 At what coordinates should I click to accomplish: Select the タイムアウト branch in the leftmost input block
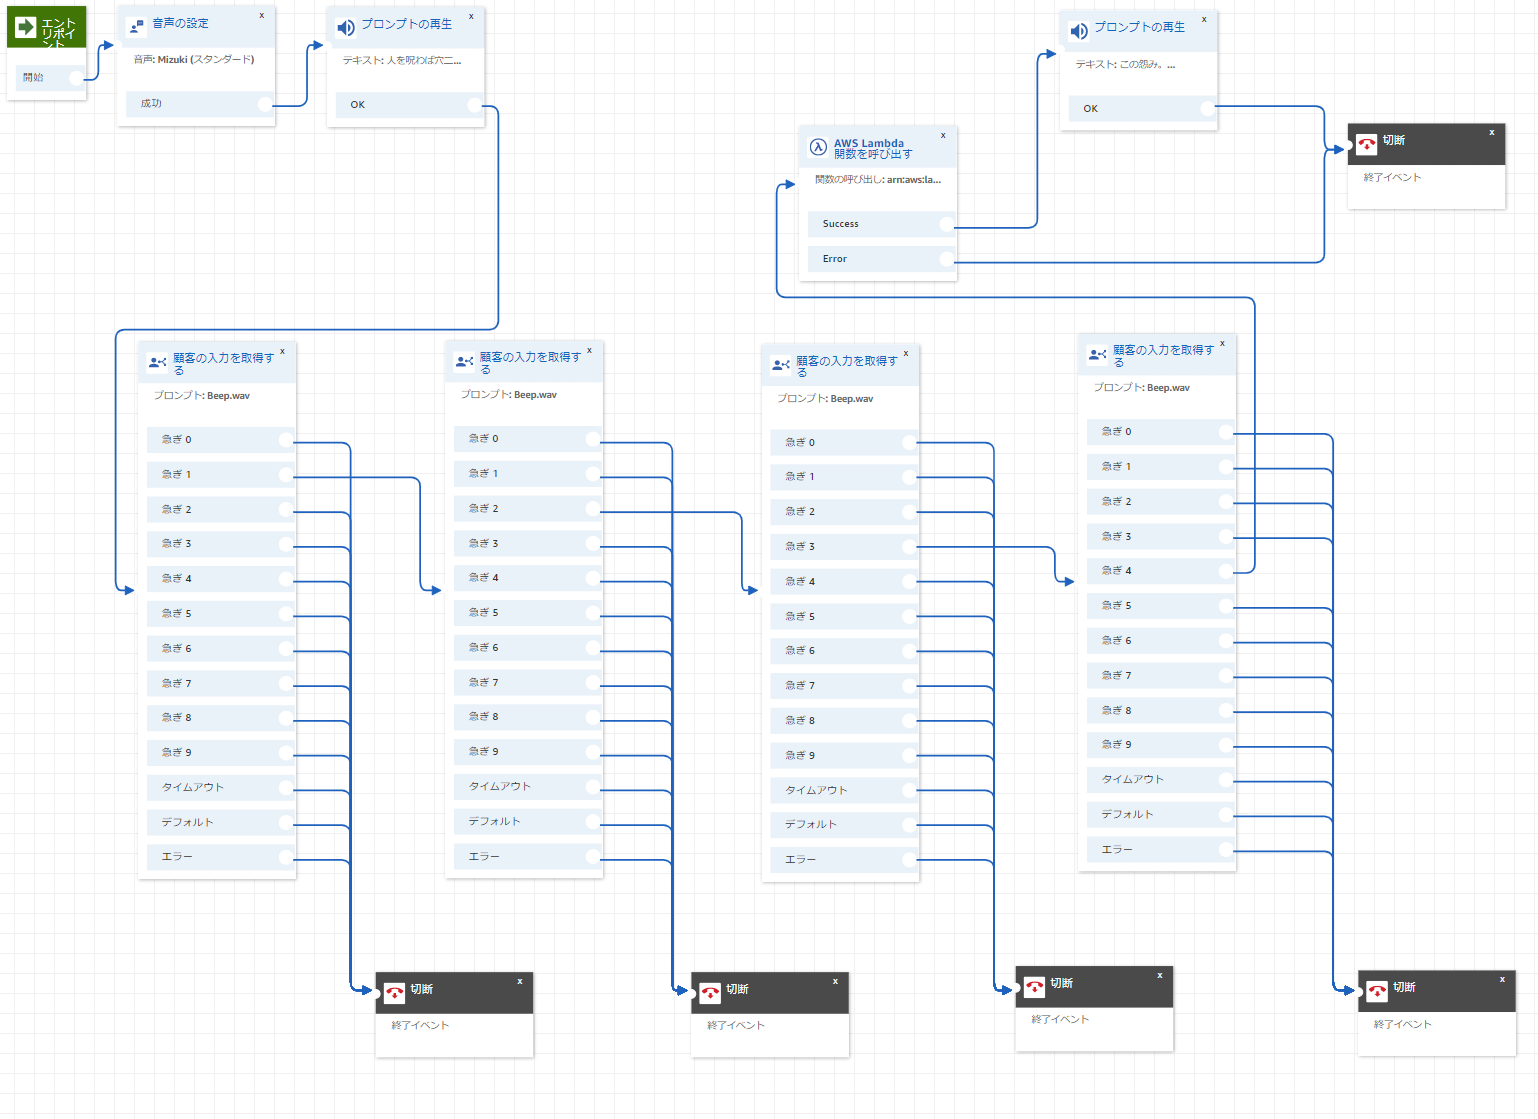220,788
